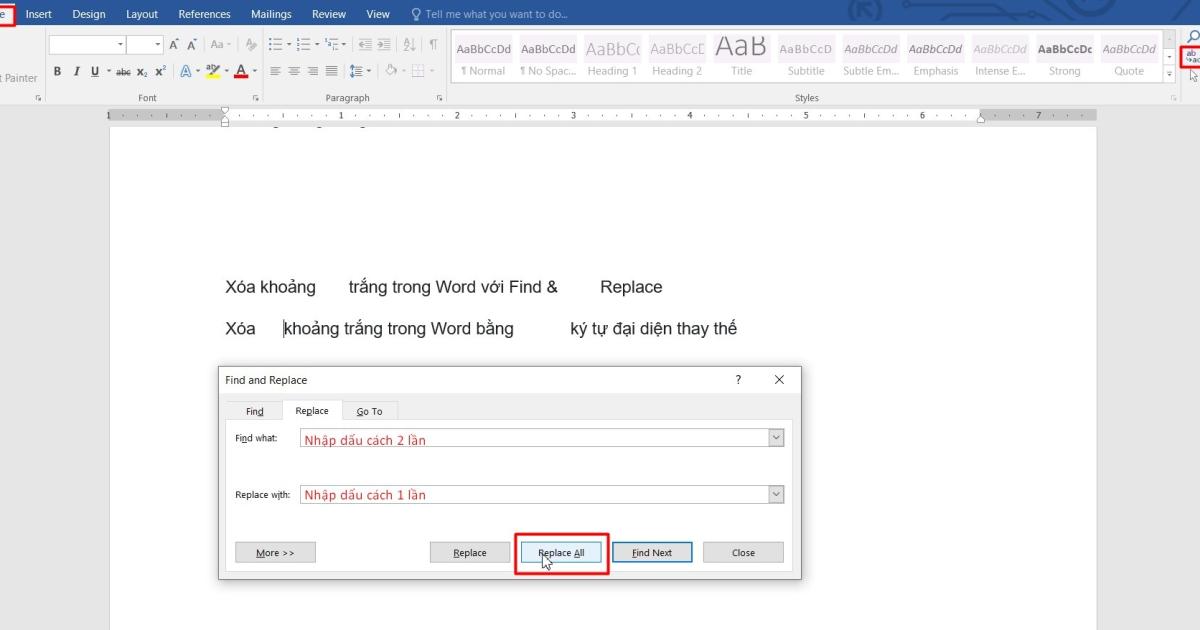
Task: Switch to the Go To tab
Action: pos(370,410)
